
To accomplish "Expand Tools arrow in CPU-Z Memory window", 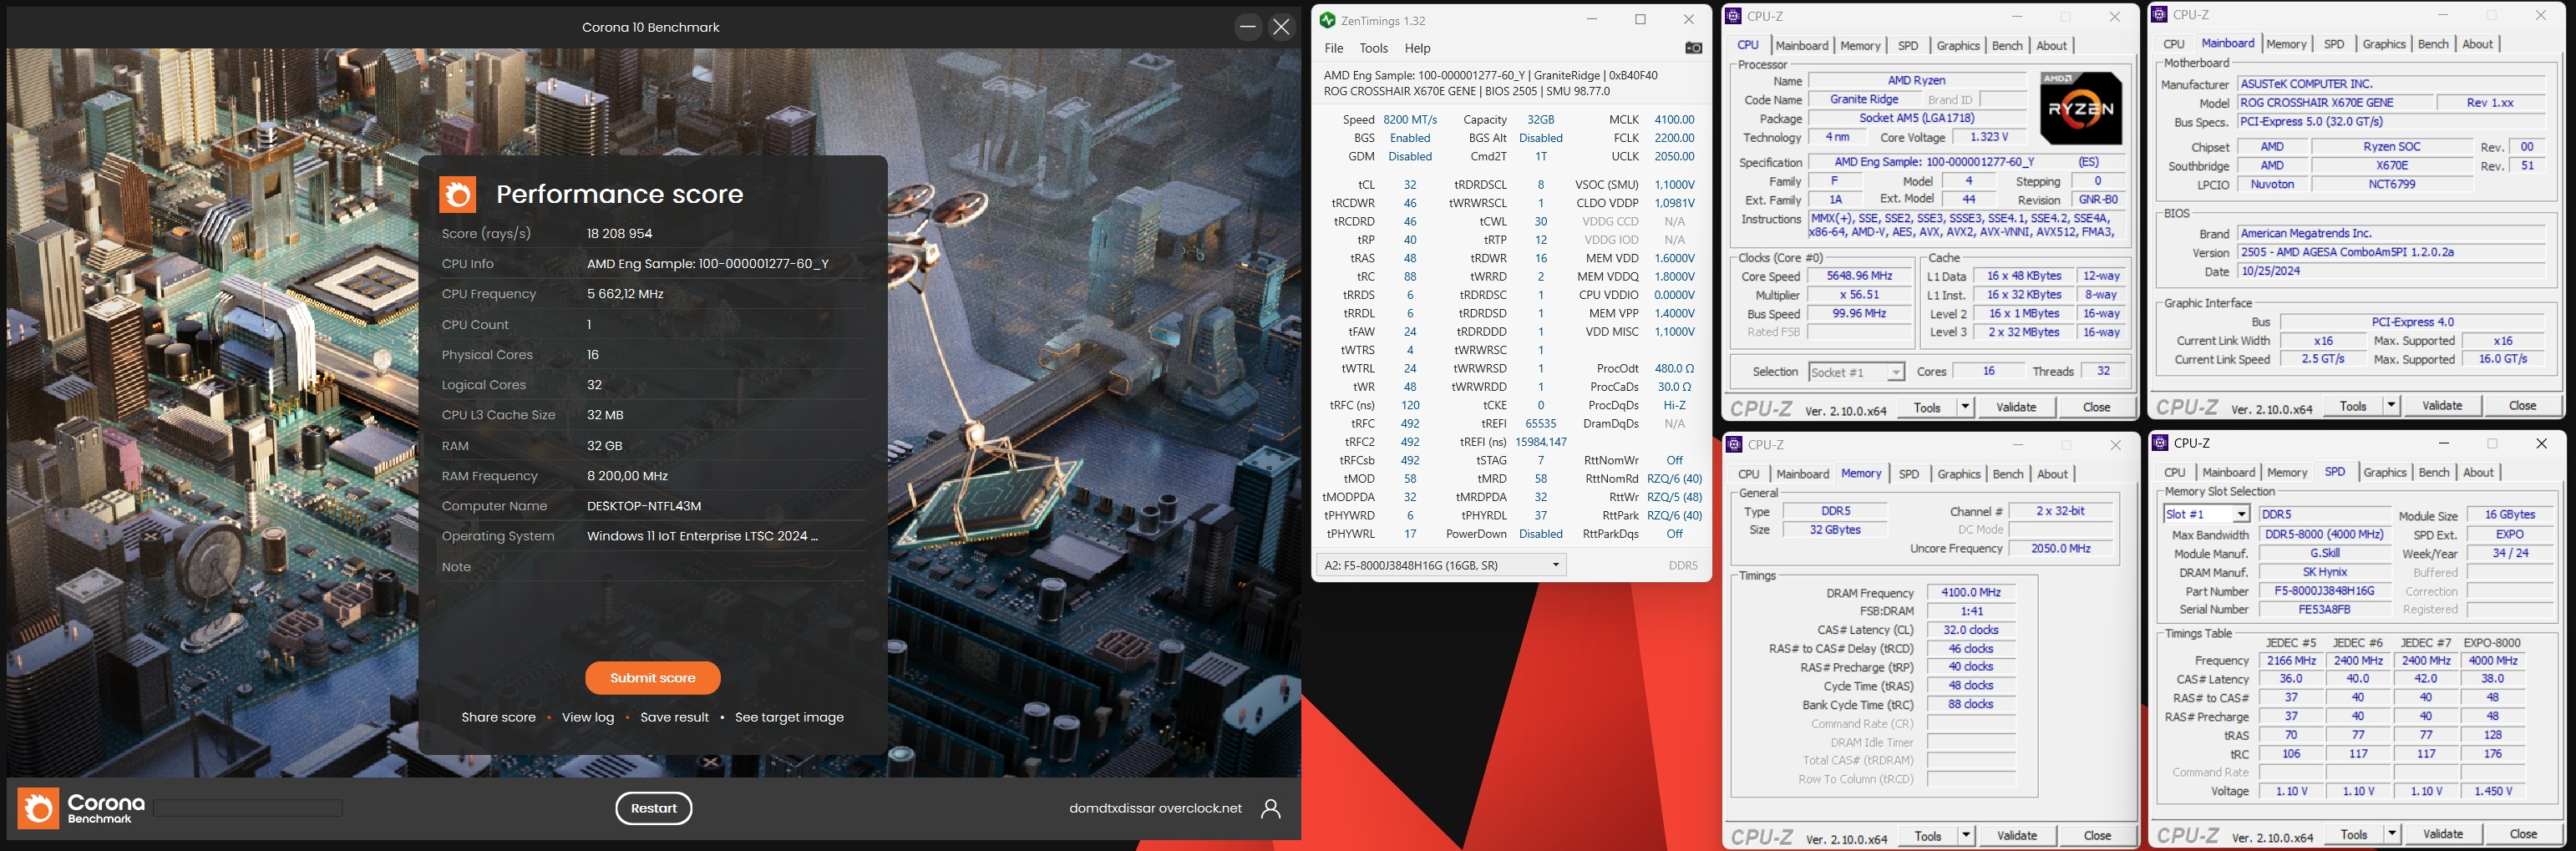I will click(1966, 835).
